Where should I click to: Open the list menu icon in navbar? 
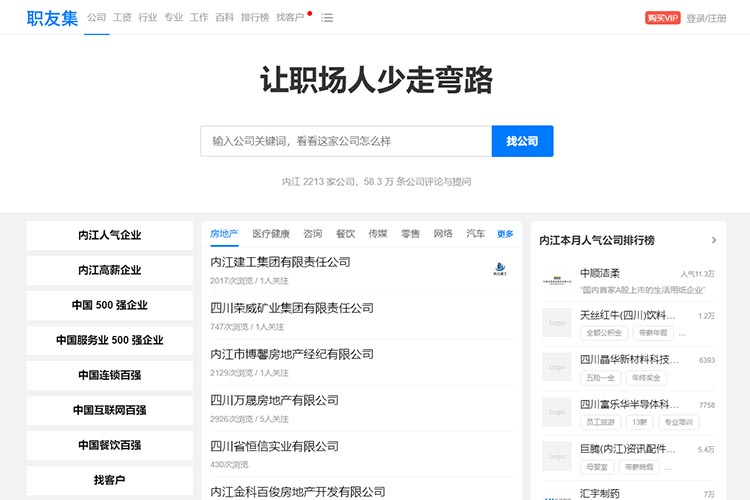click(327, 18)
